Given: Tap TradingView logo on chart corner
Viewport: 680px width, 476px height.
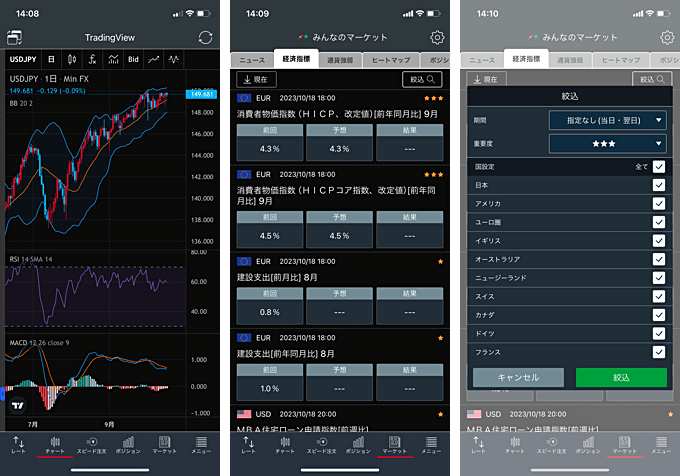Looking at the screenshot, I should (17, 408).
